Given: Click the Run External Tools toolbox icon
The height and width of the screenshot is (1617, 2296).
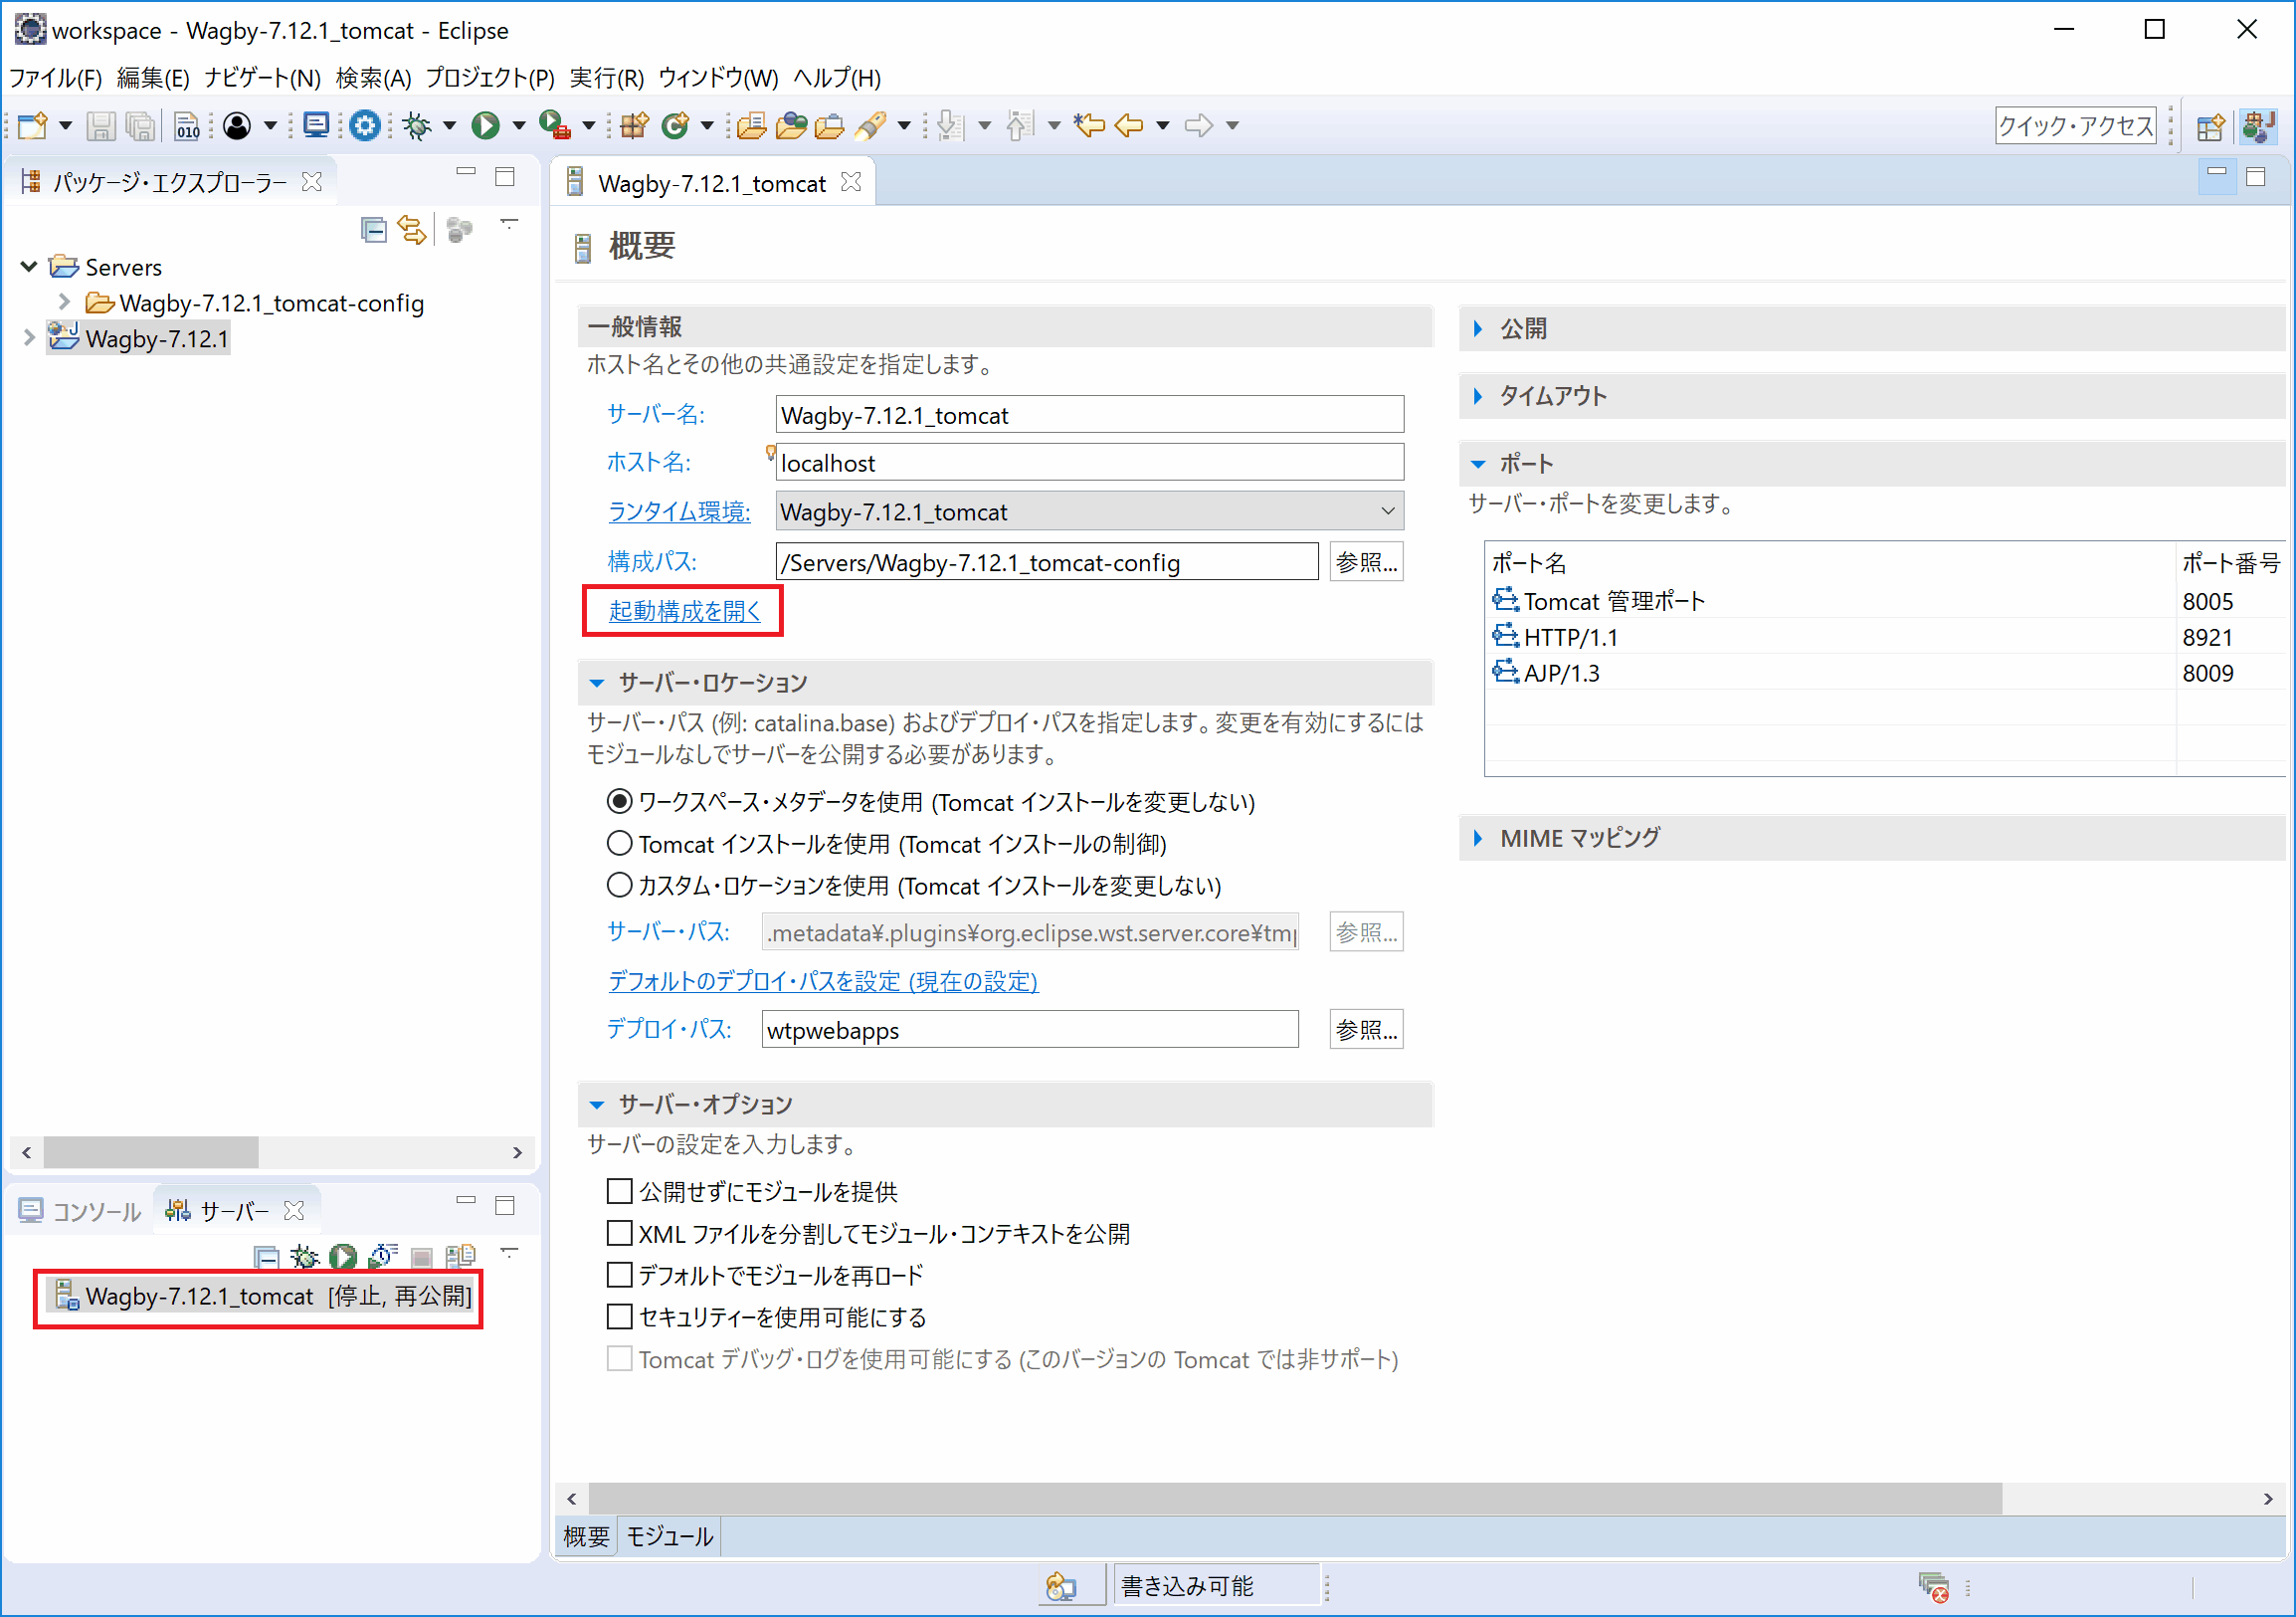Looking at the screenshot, I should pyautogui.click(x=555, y=125).
